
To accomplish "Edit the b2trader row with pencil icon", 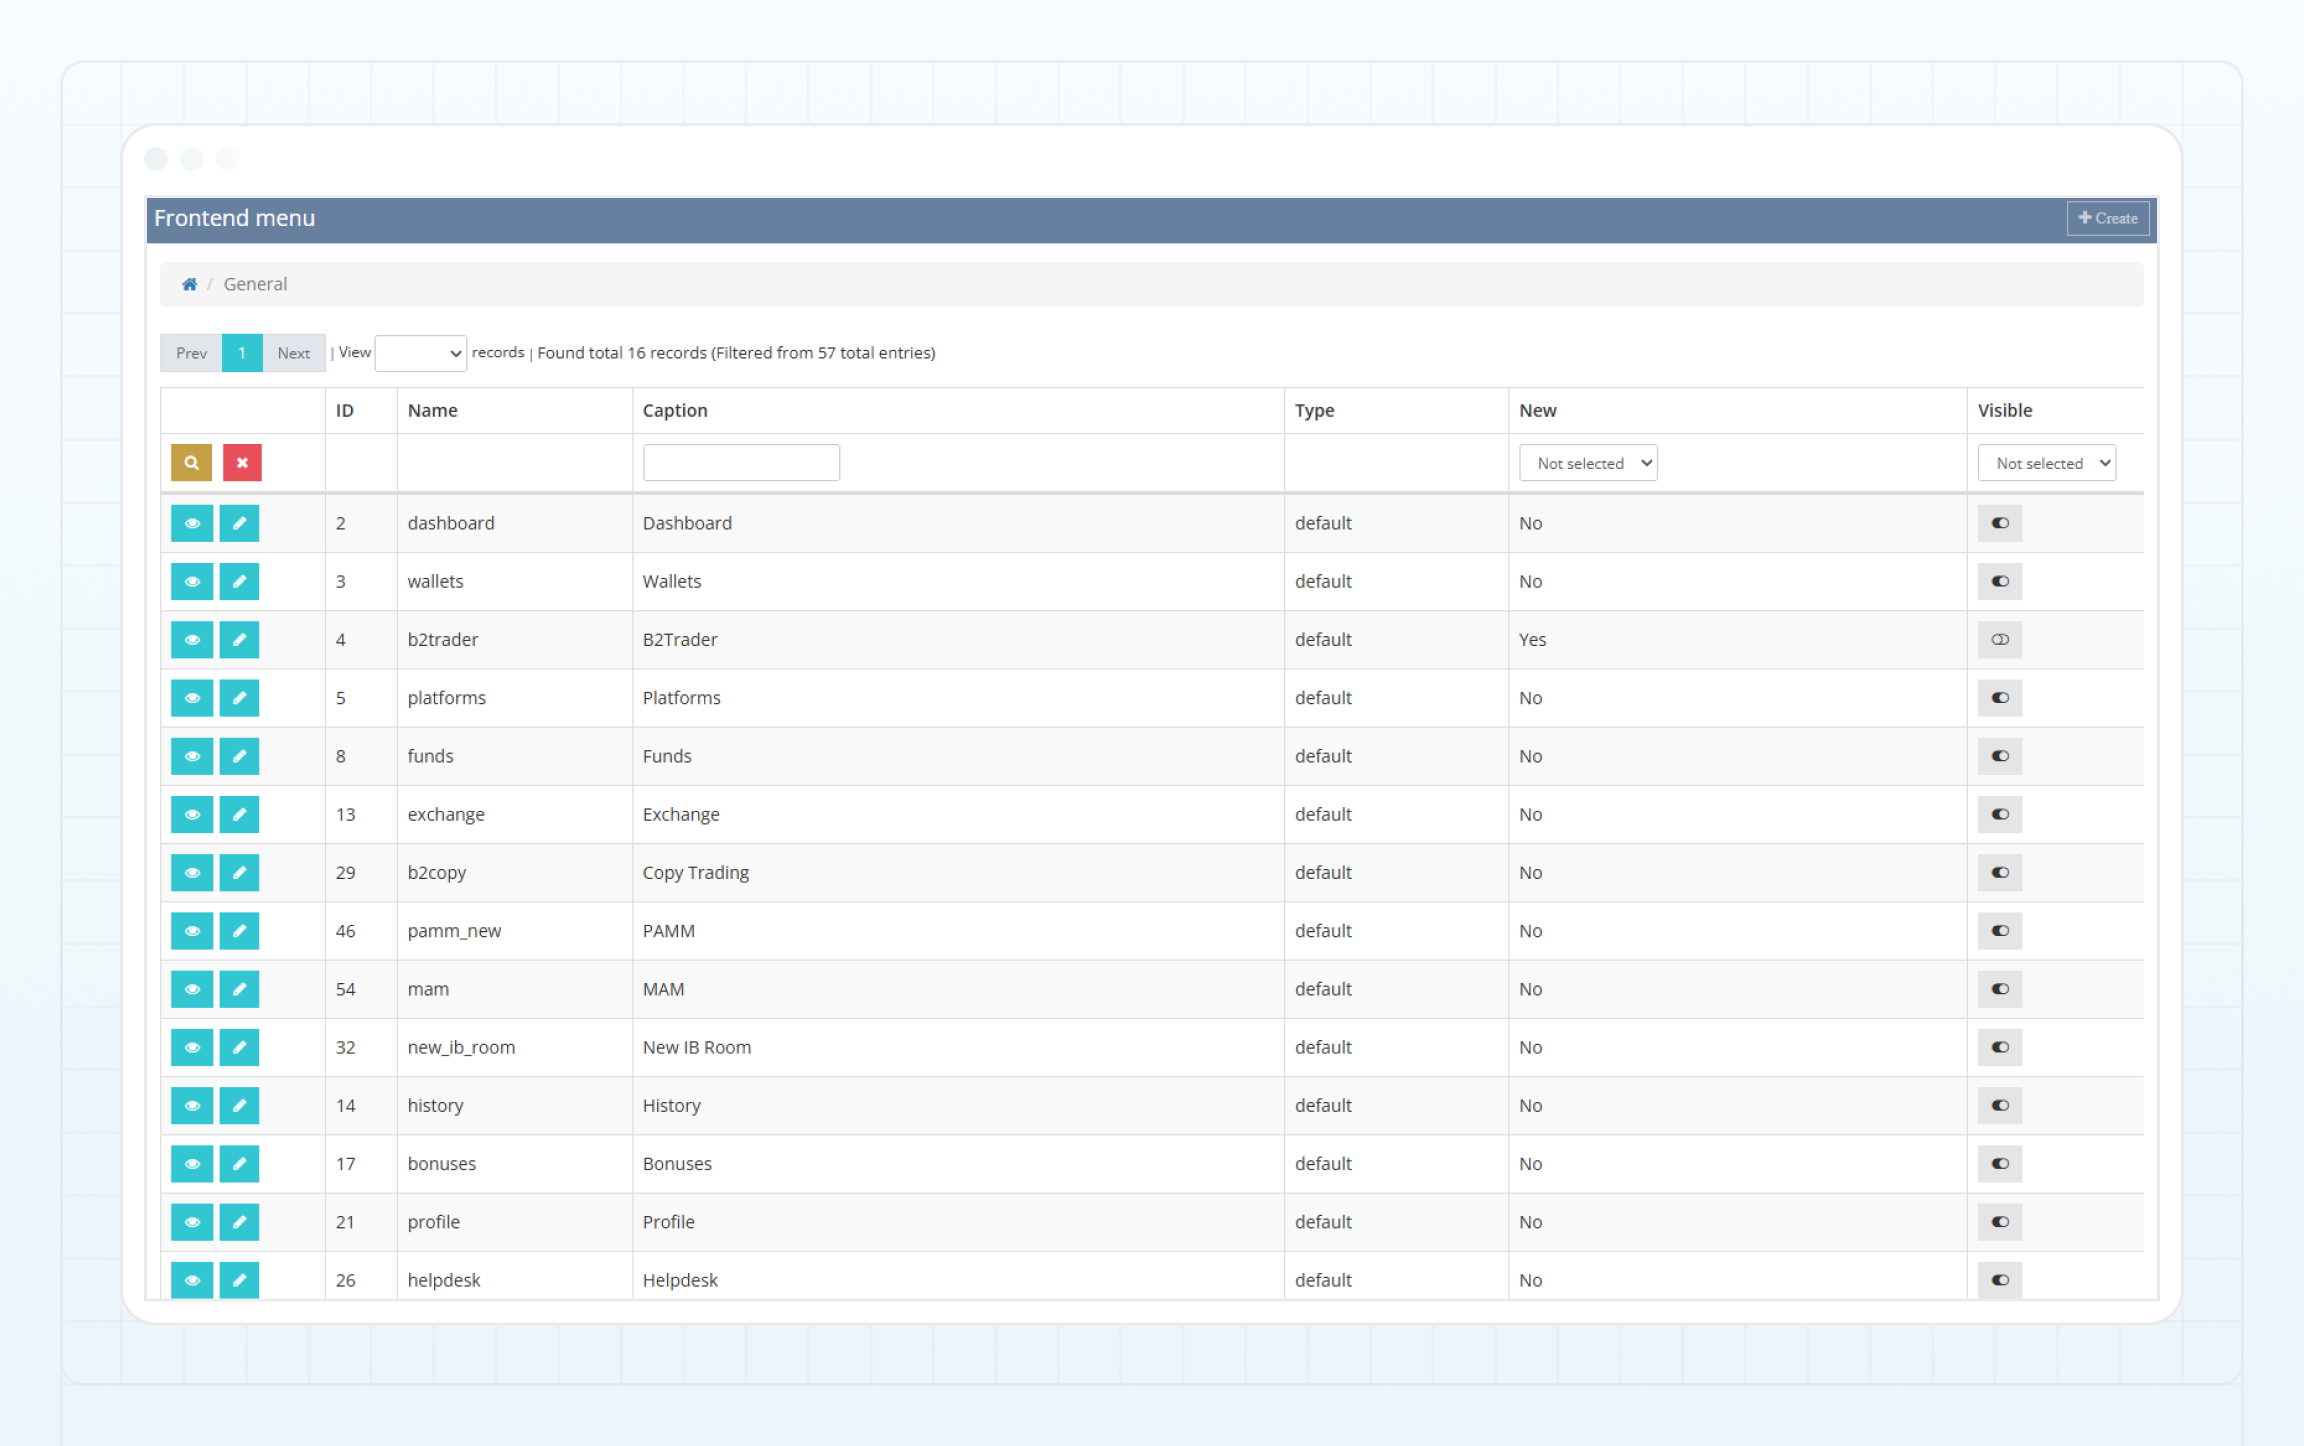I will click(239, 640).
